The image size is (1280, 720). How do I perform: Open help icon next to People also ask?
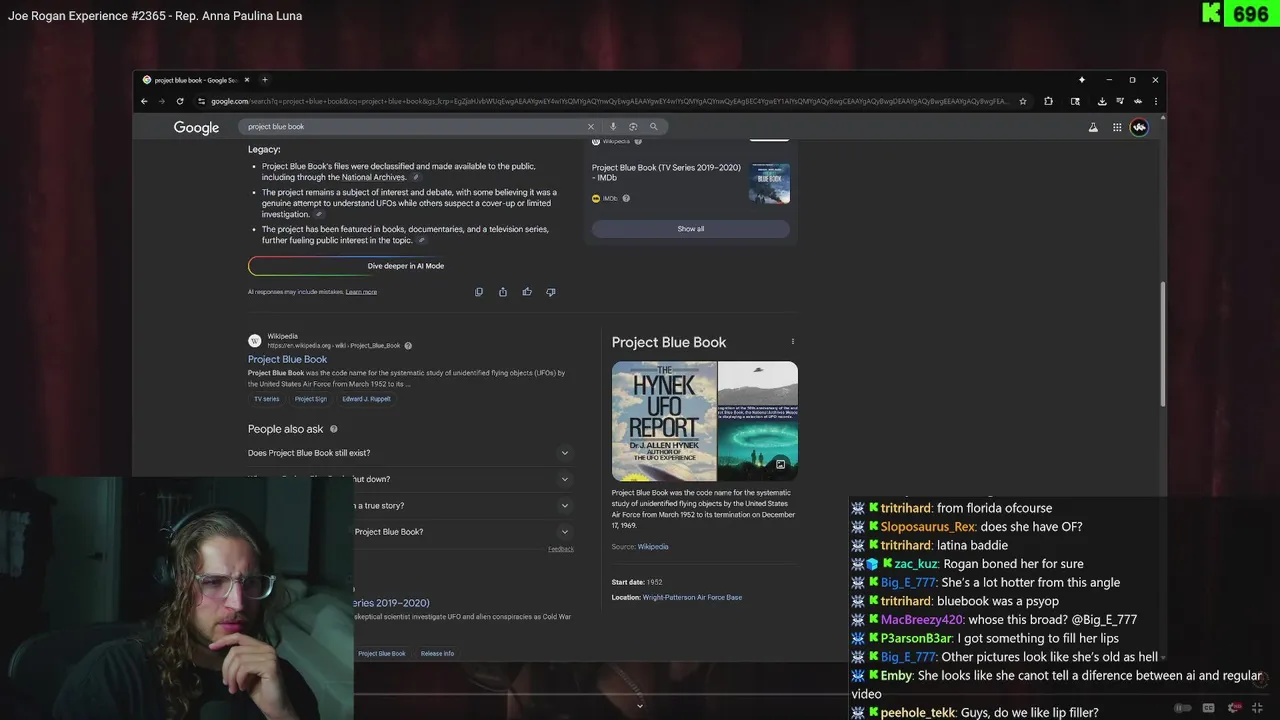click(334, 429)
